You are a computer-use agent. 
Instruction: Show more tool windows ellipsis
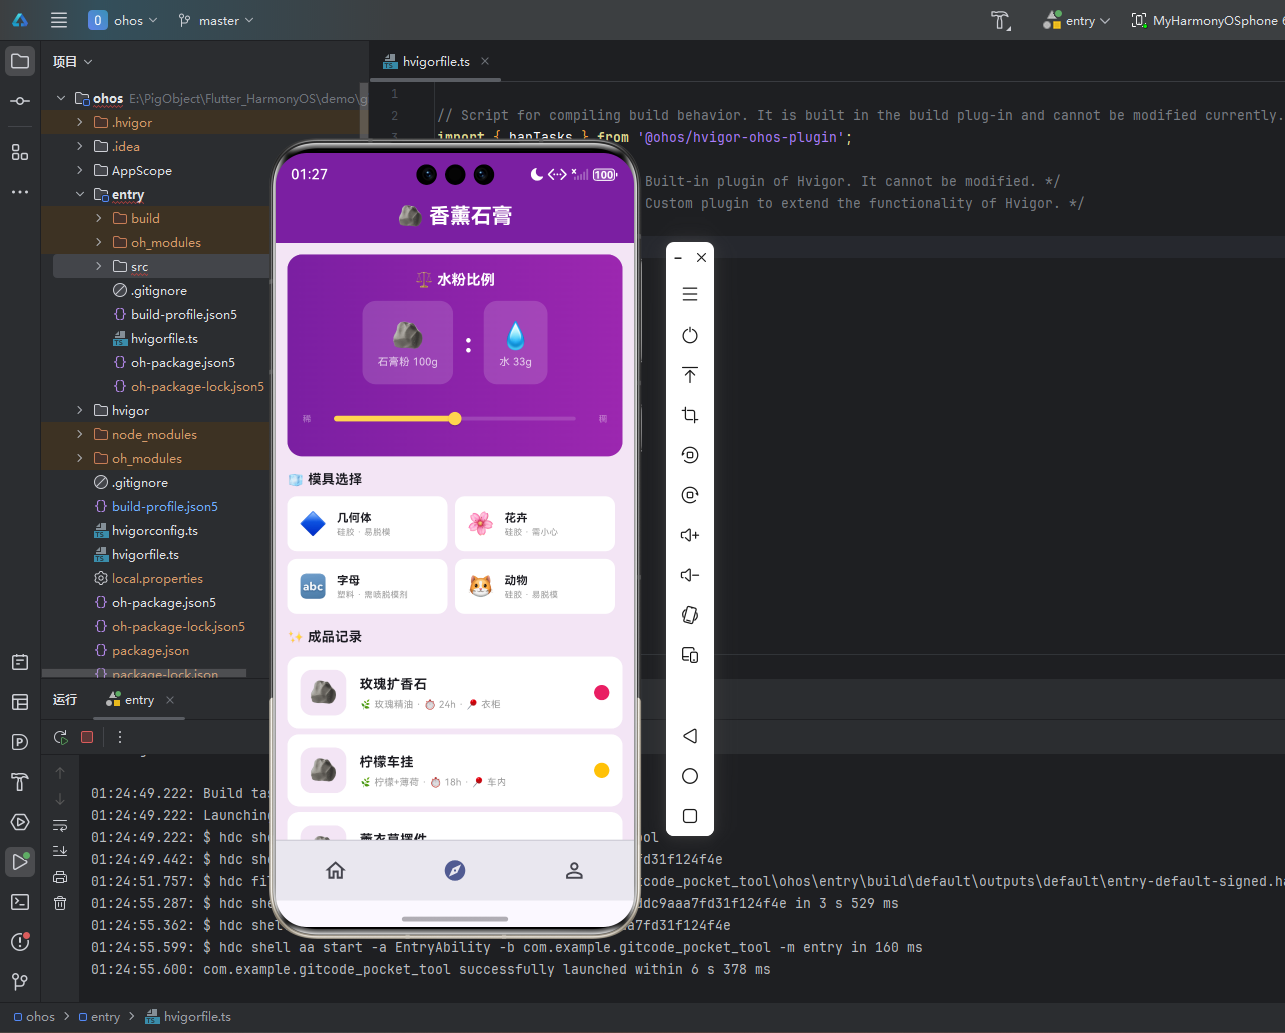[20, 192]
